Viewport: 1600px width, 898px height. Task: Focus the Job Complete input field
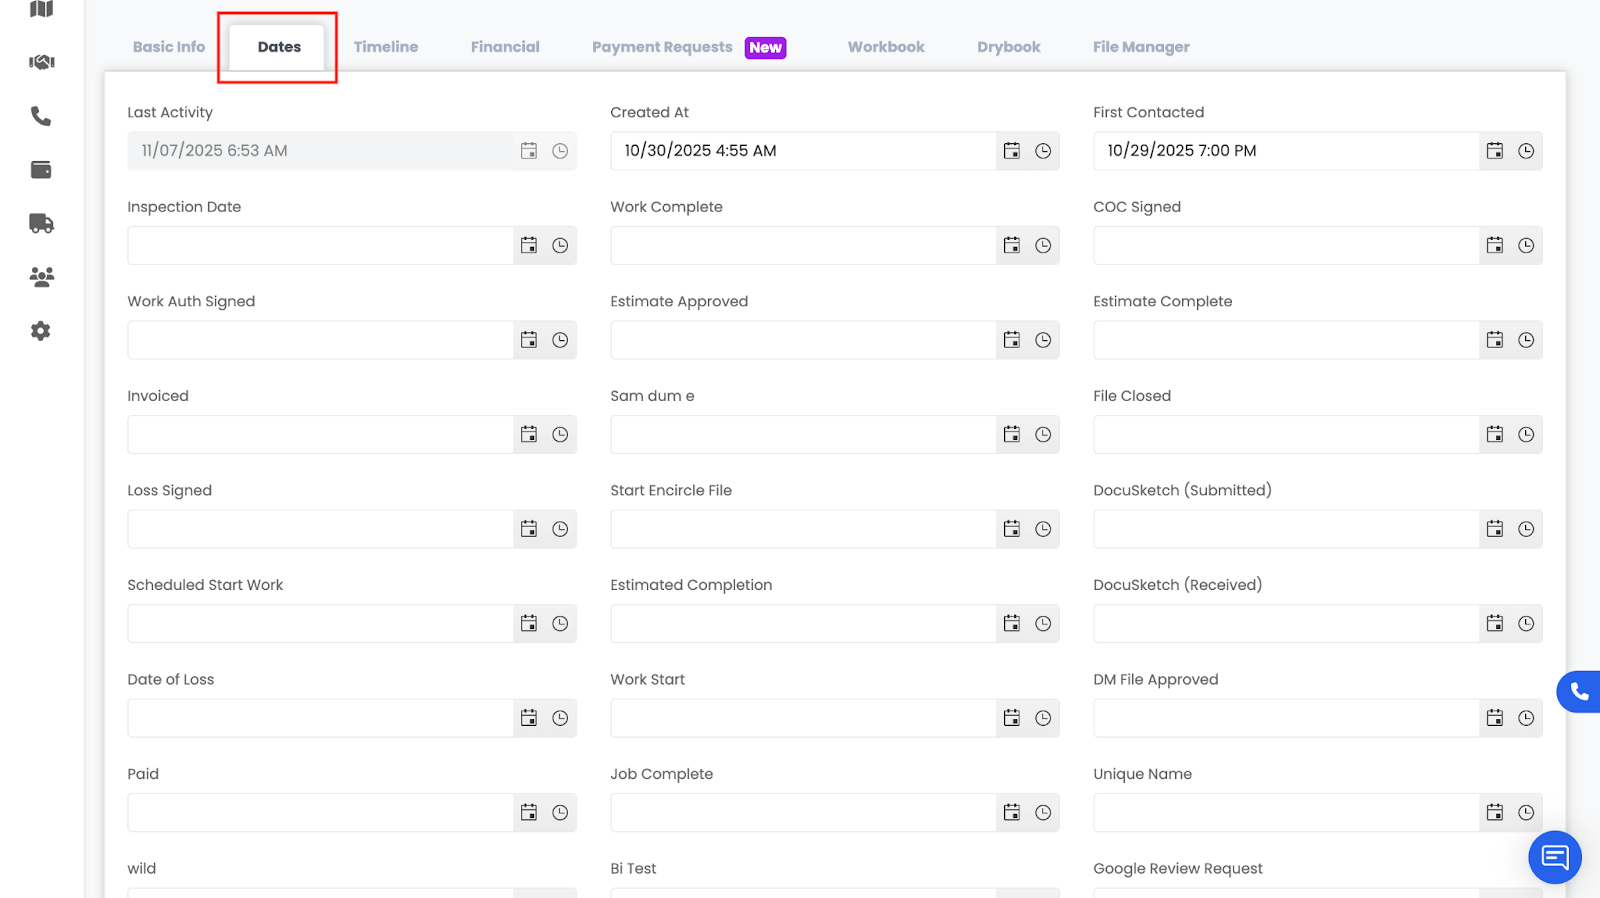[x=803, y=813]
